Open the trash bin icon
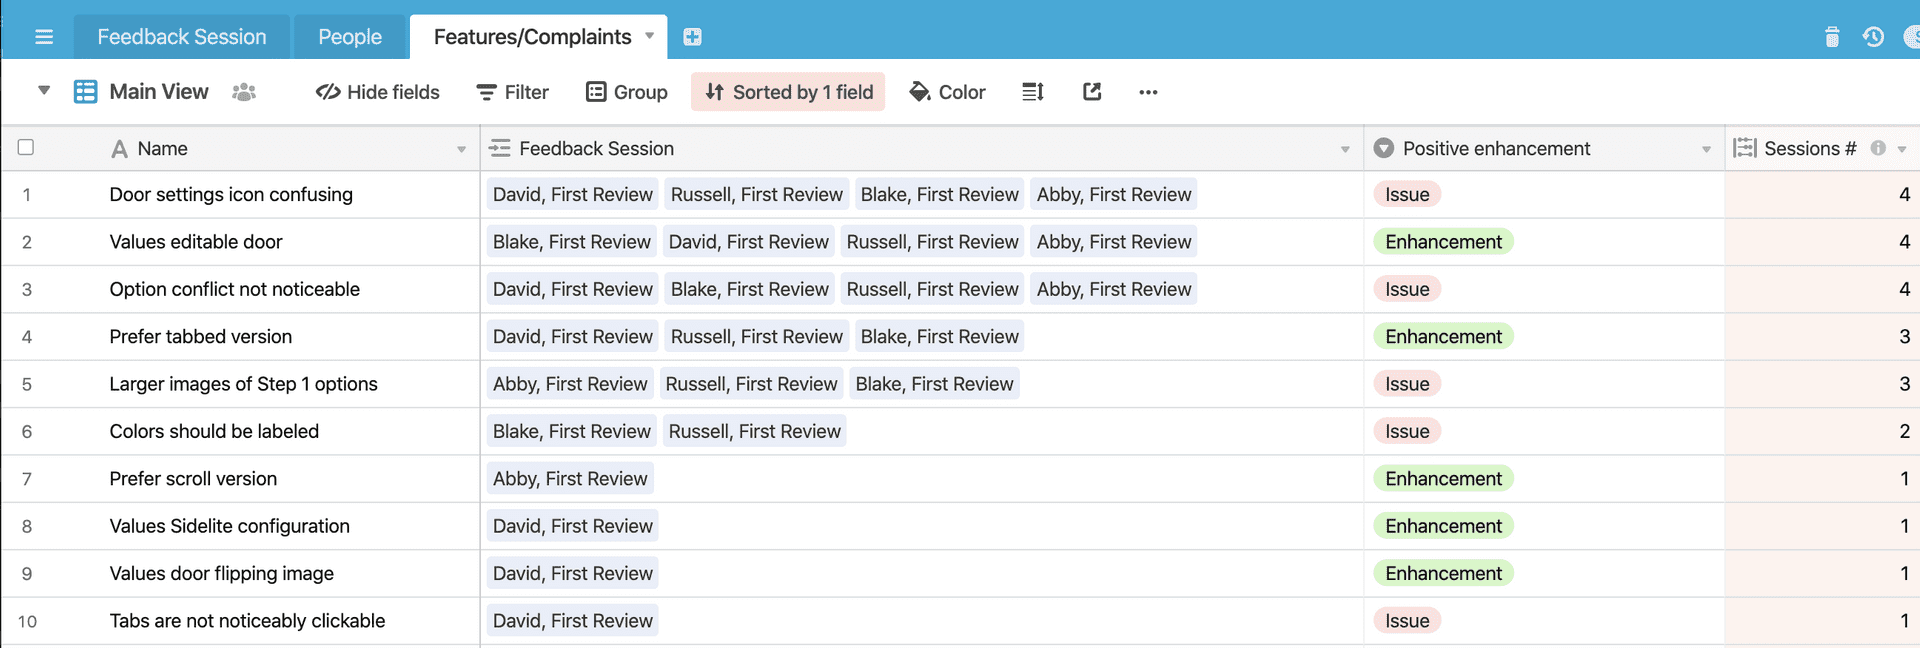The image size is (1920, 648). pyautogui.click(x=1832, y=37)
